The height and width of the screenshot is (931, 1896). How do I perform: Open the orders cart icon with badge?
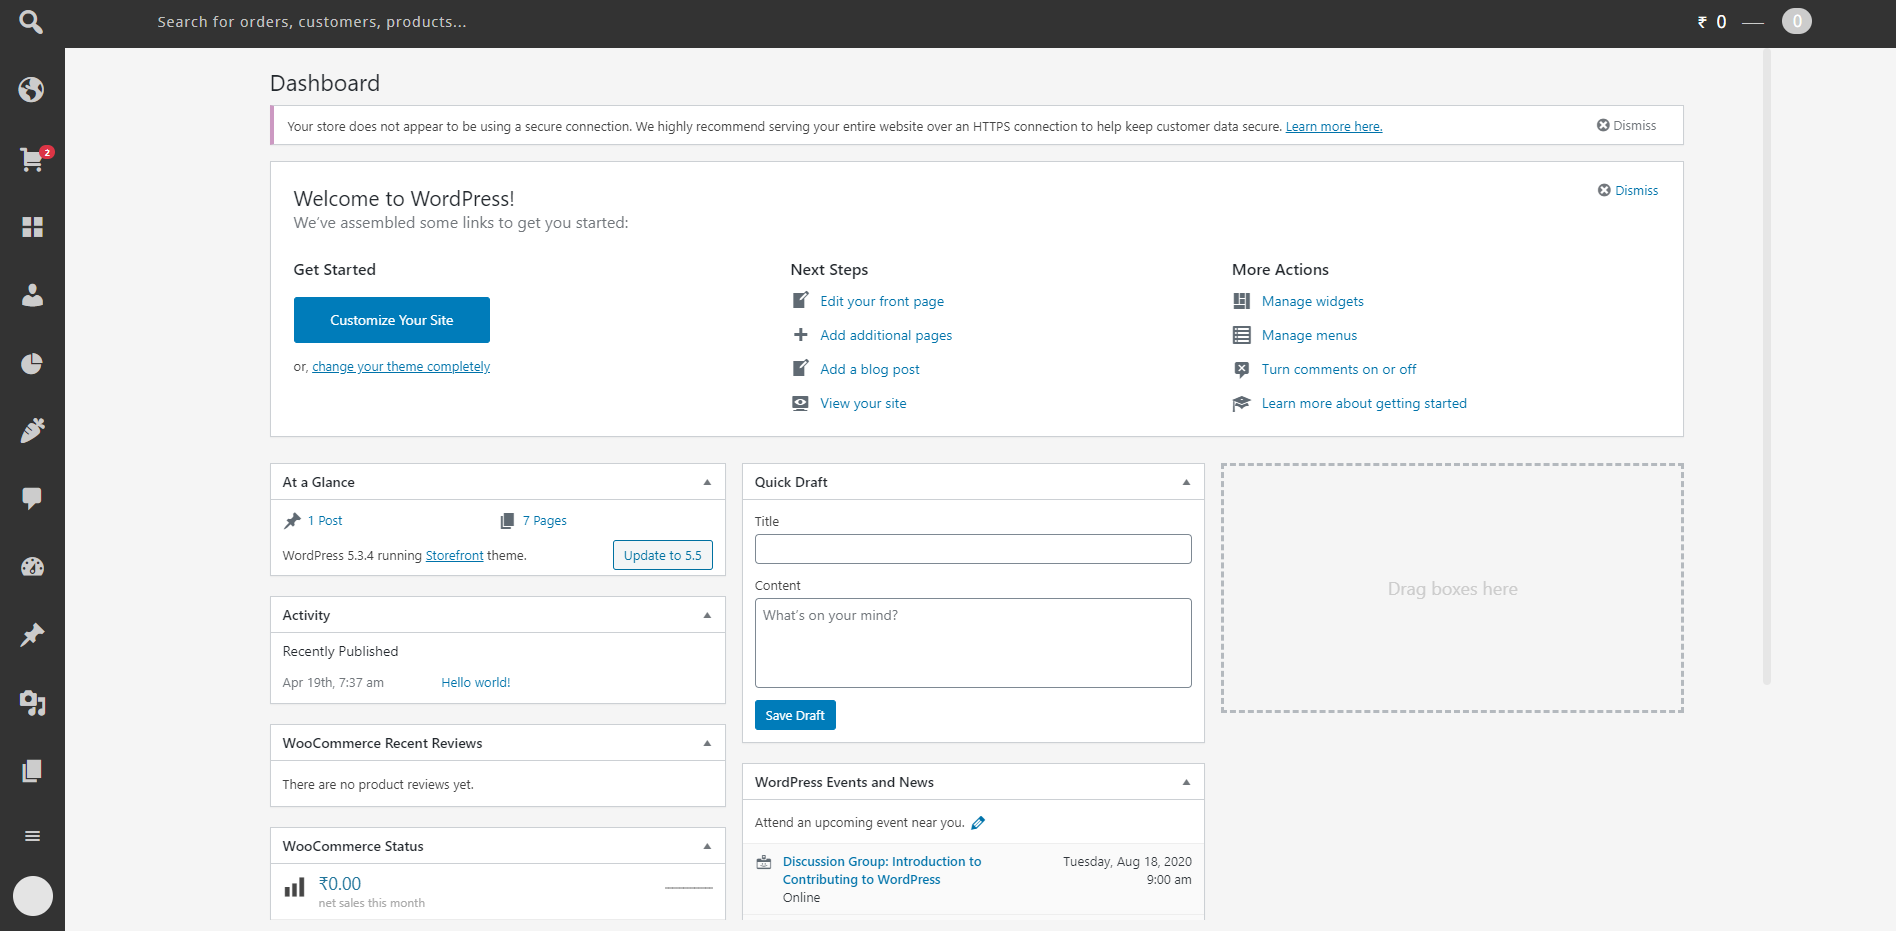click(32, 159)
